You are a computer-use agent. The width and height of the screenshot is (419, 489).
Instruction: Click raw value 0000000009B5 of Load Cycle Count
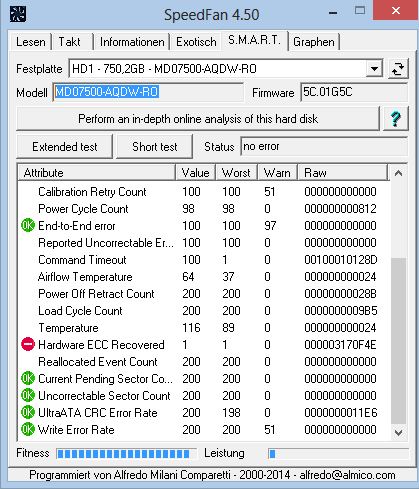tap(340, 311)
